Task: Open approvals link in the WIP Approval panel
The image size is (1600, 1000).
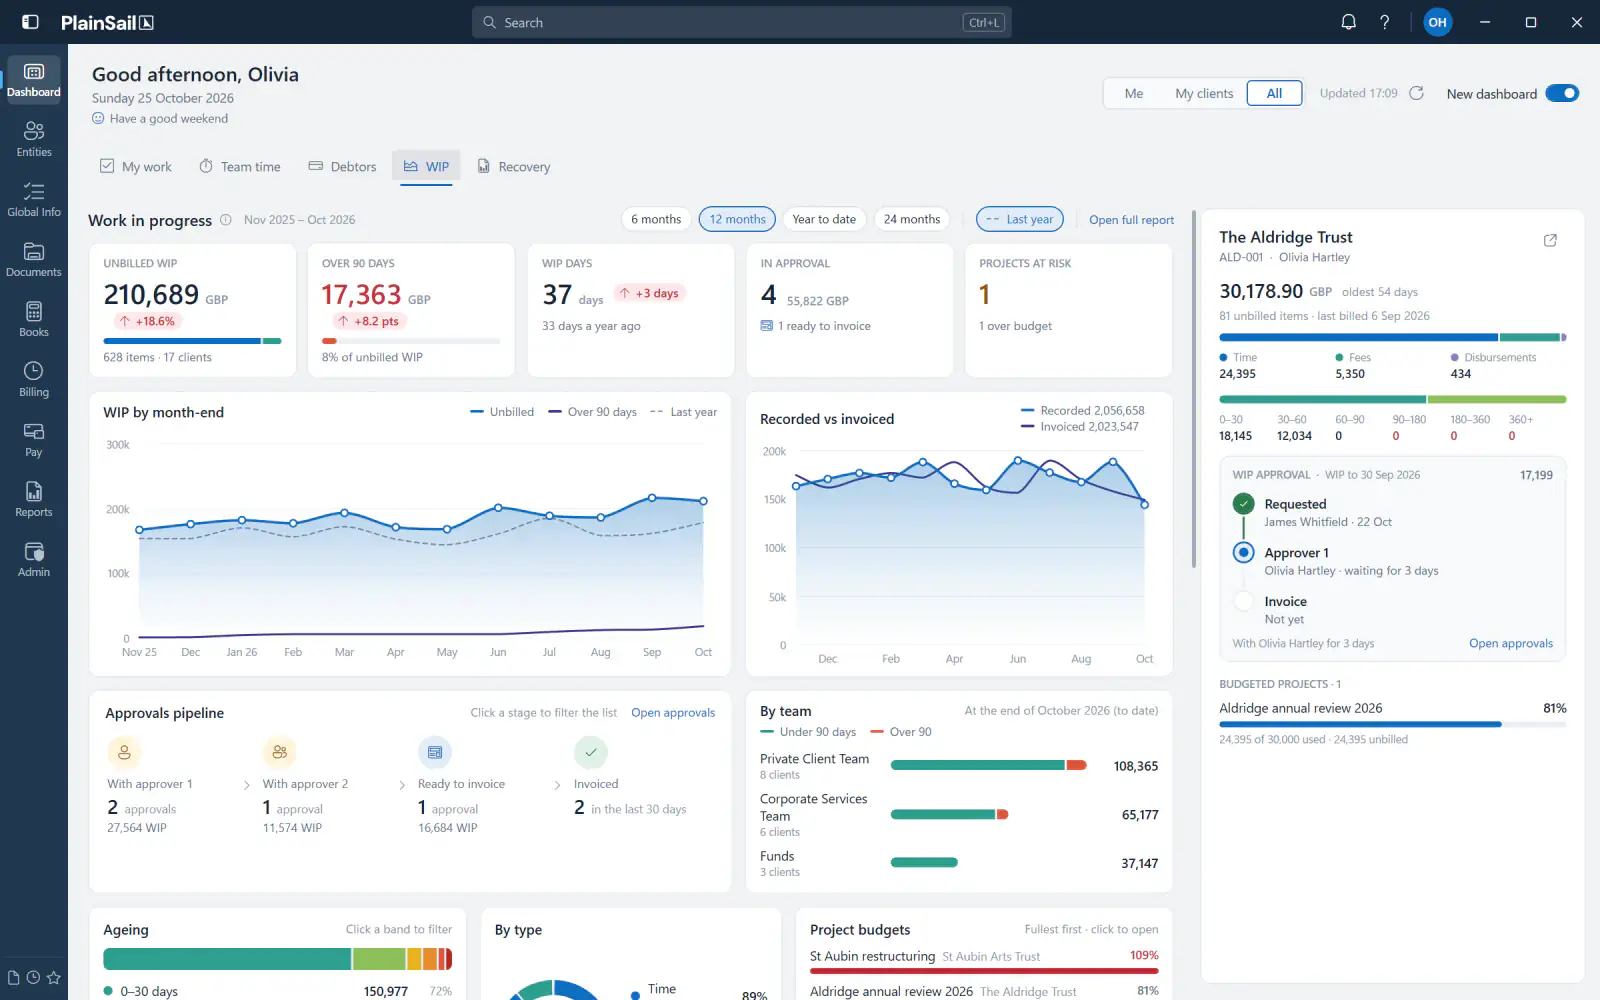Action: tap(1511, 643)
